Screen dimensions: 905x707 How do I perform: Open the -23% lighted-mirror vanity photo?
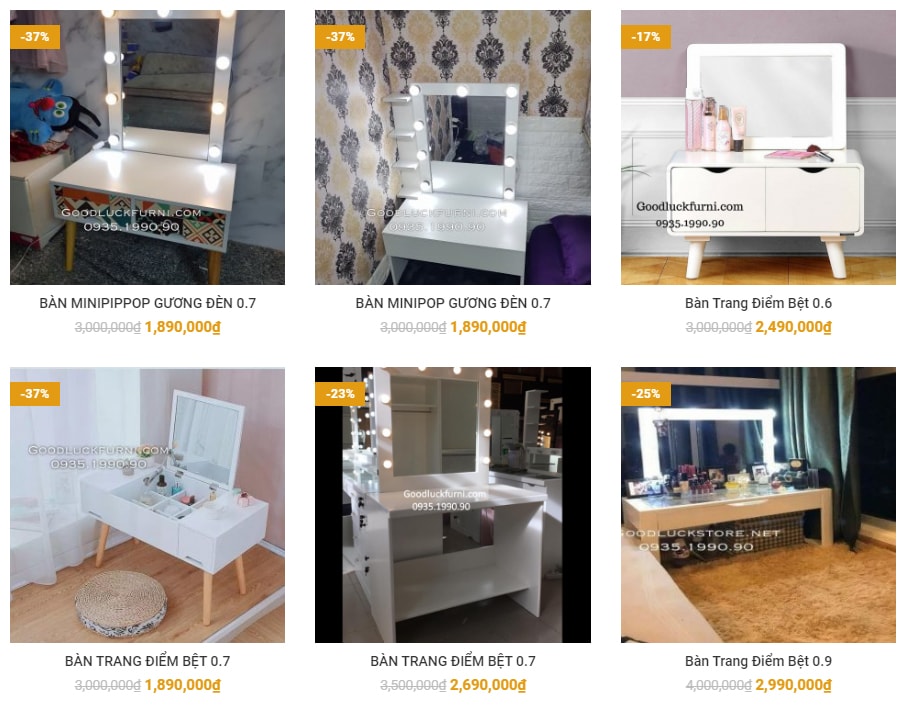pyautogui.click(x=452, y=504)
